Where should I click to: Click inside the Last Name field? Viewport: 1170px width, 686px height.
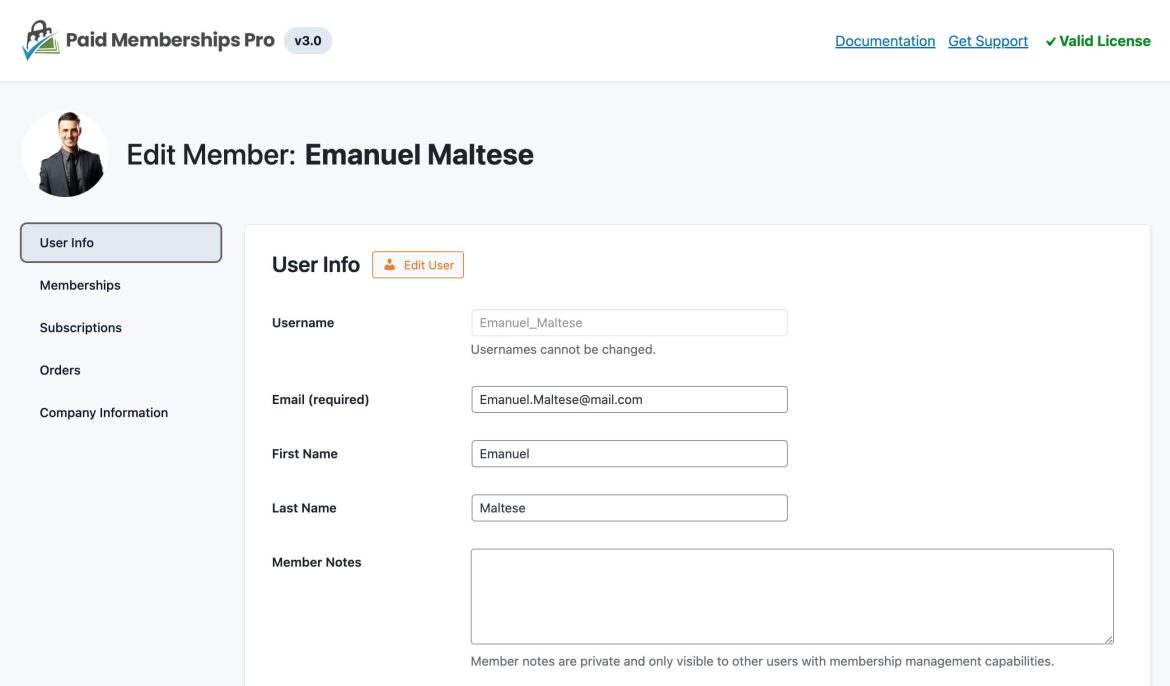point(629,507)
